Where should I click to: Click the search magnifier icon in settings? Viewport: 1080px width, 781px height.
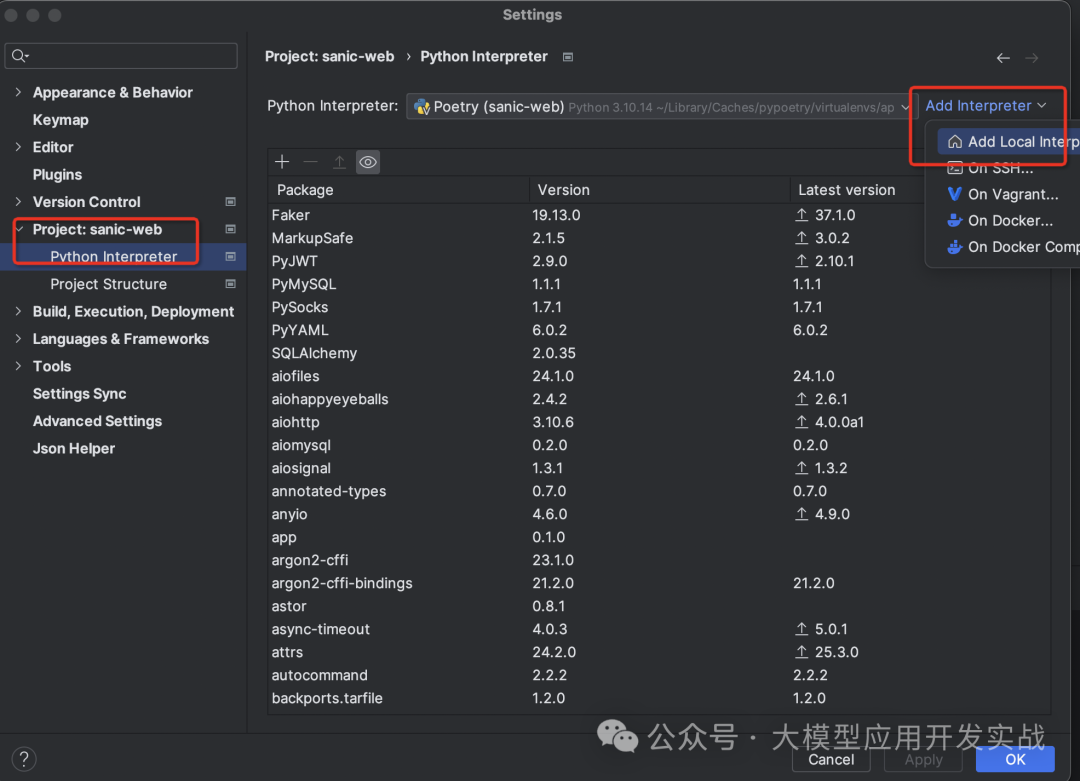[x=20, y=56]
